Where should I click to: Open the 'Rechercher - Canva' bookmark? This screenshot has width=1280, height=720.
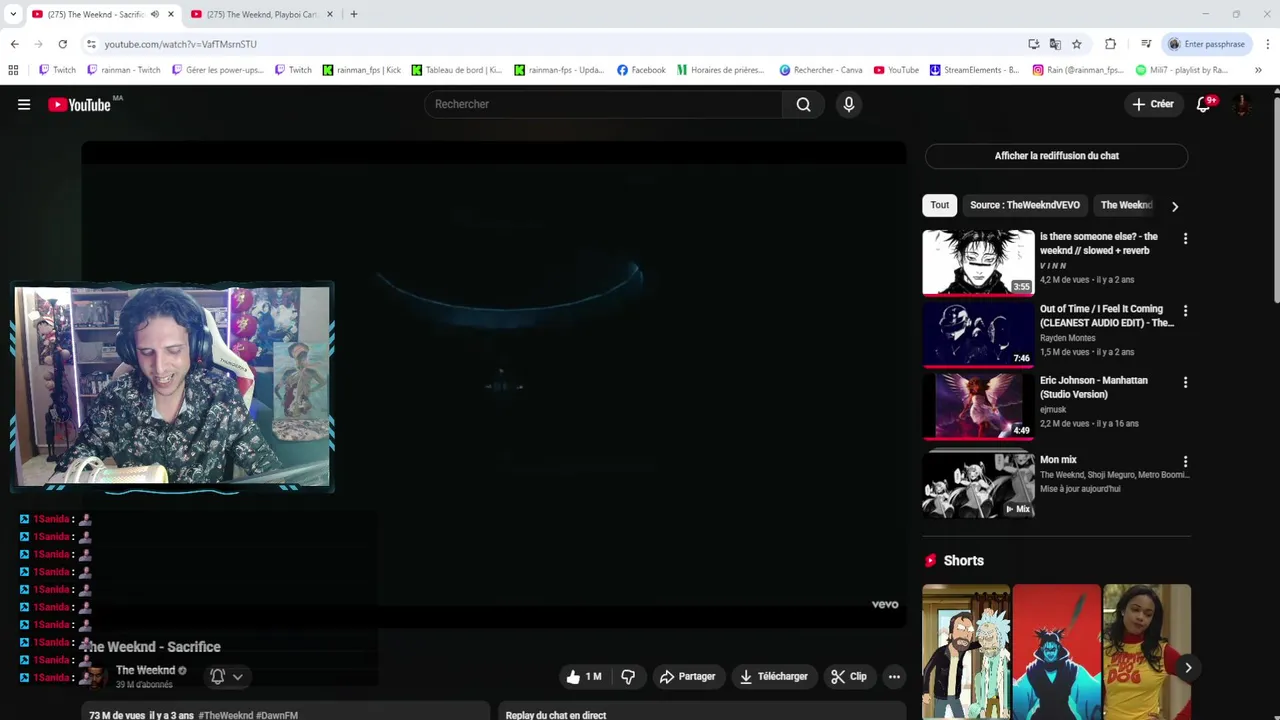click(821, 70)
